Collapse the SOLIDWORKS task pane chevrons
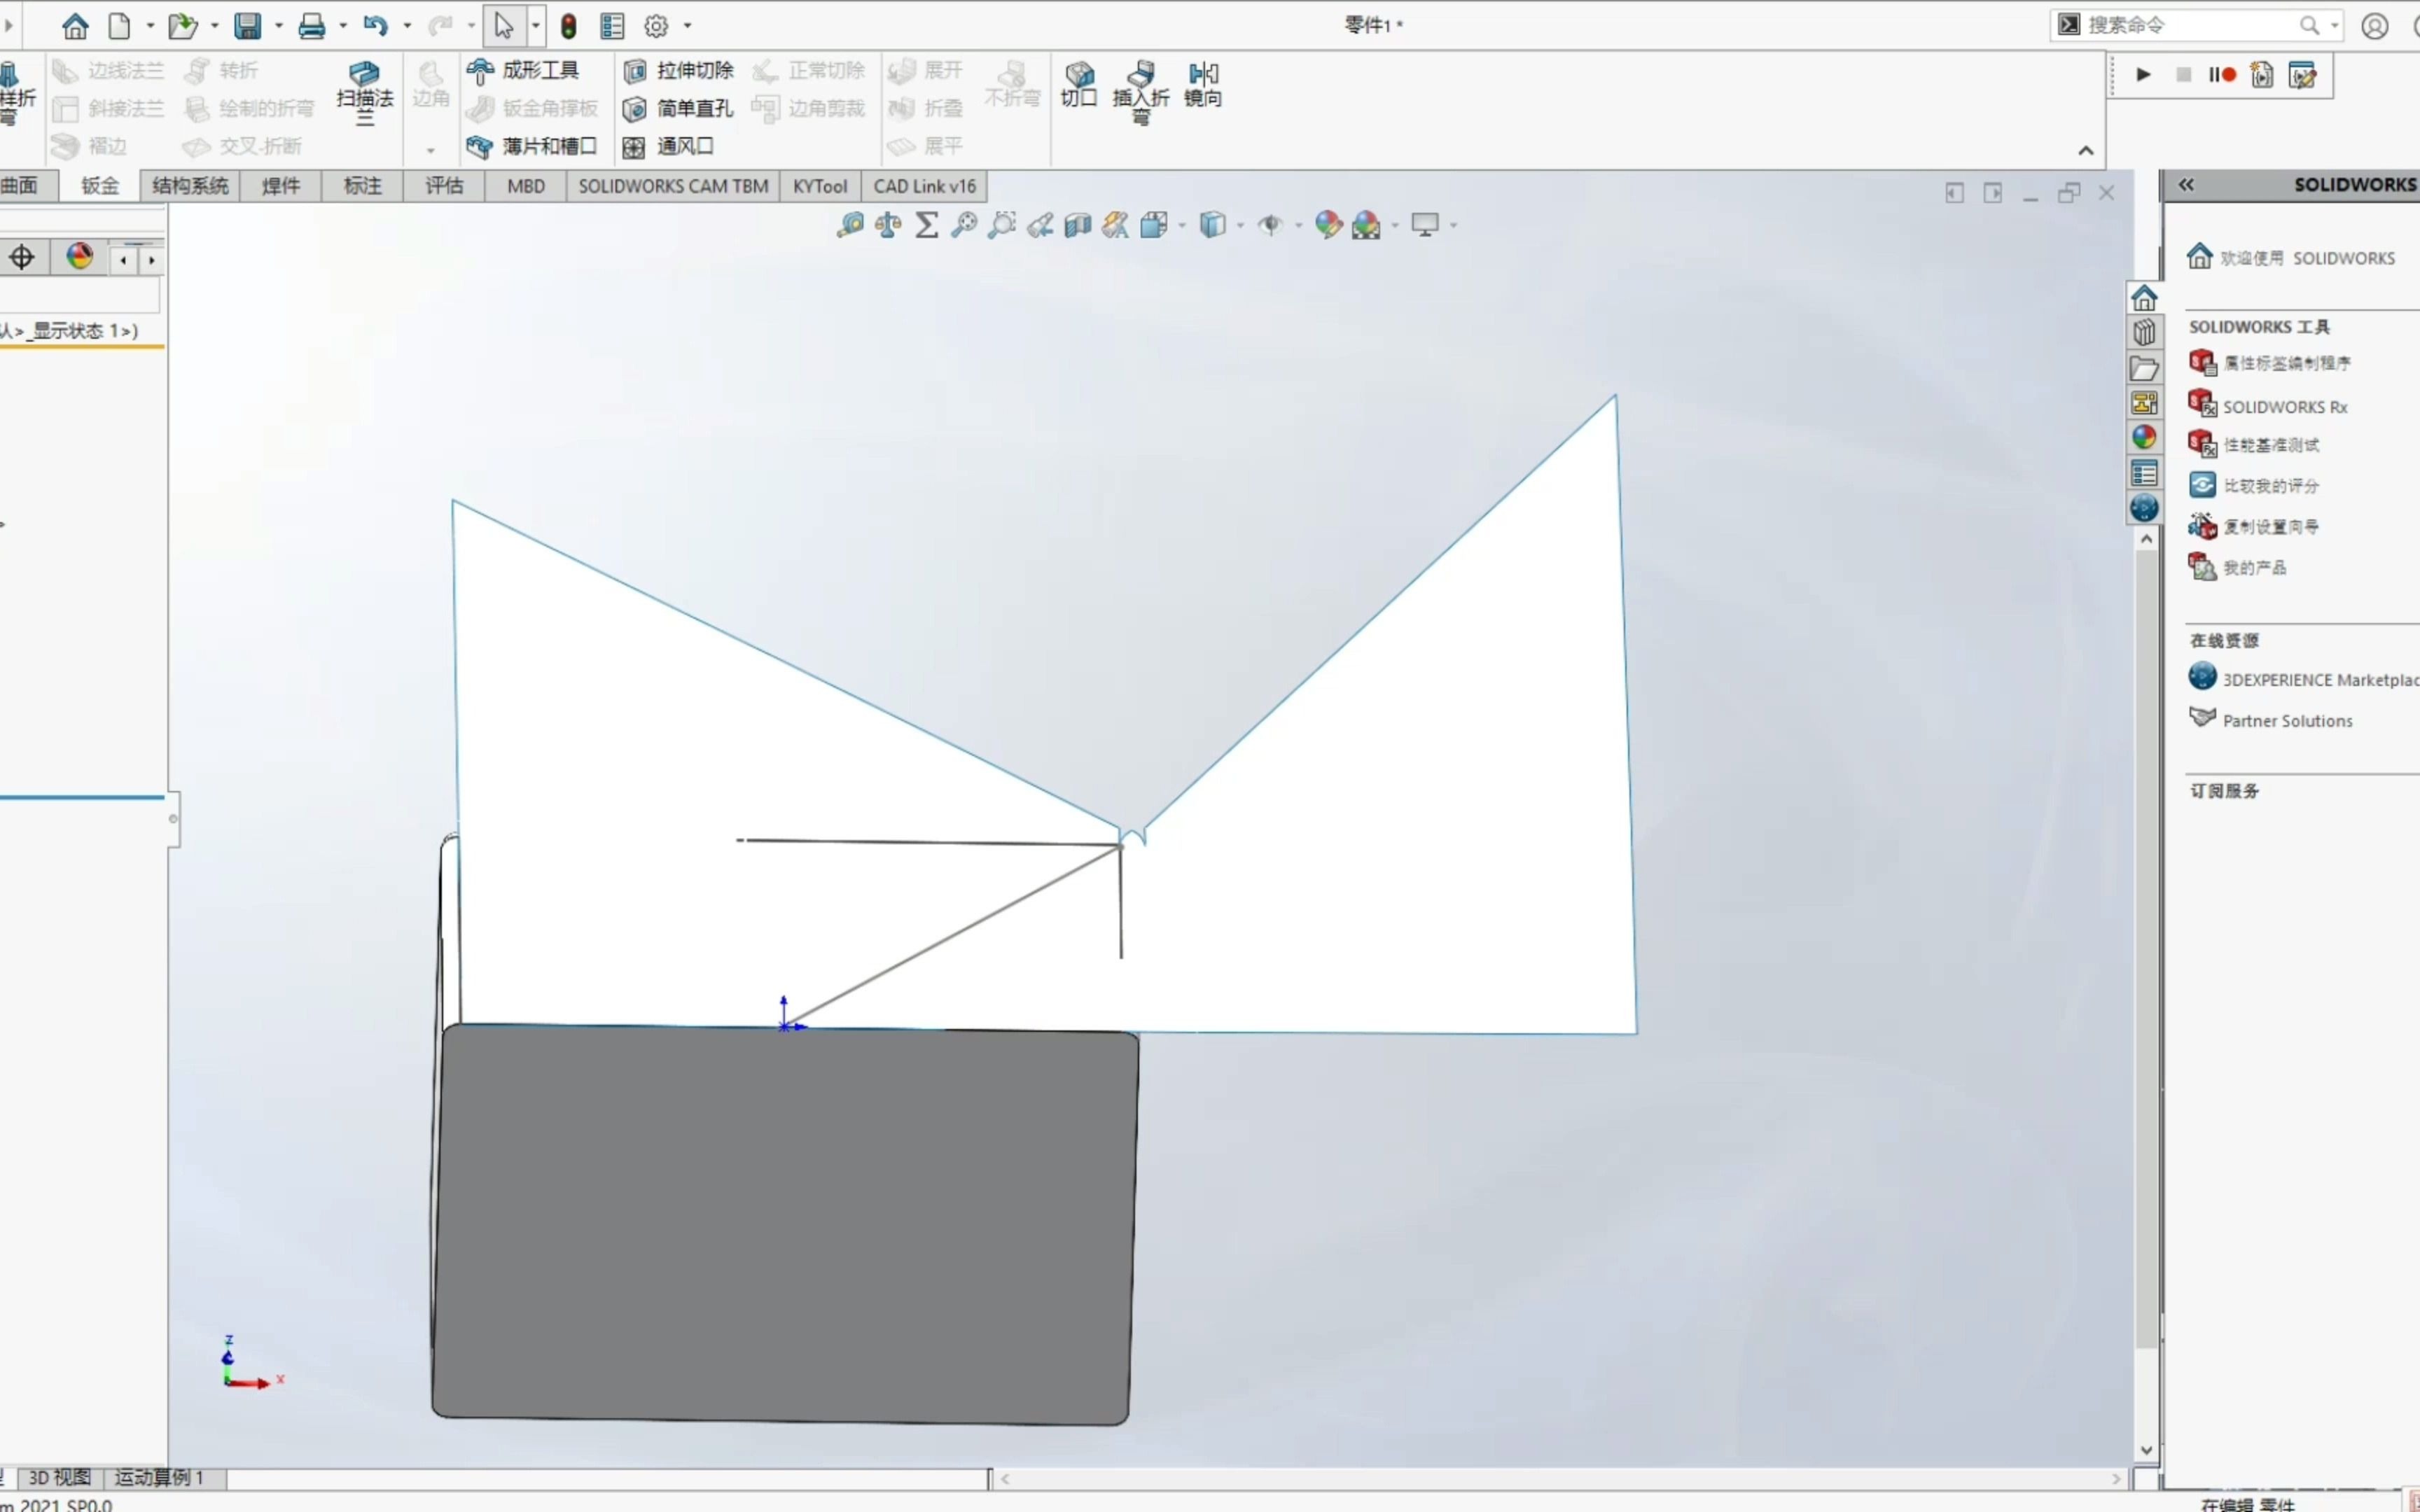 point(2187,185)
